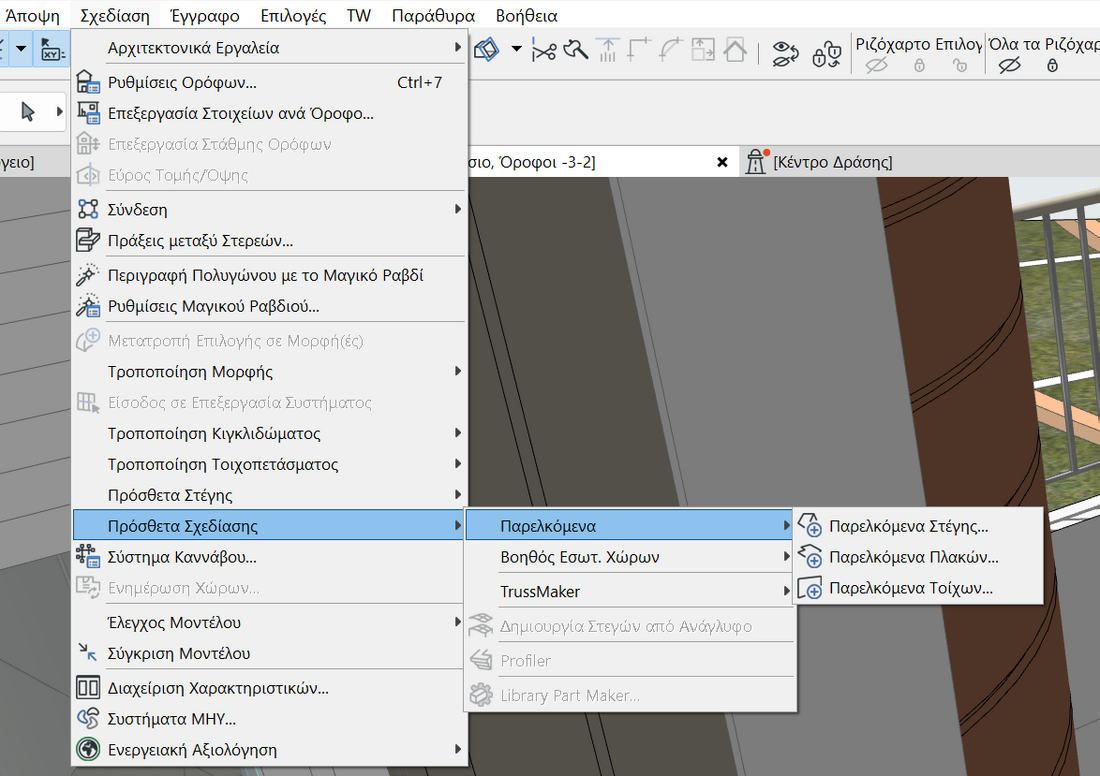Click the show/hide layers swap eye icon

tap(787, 52)
